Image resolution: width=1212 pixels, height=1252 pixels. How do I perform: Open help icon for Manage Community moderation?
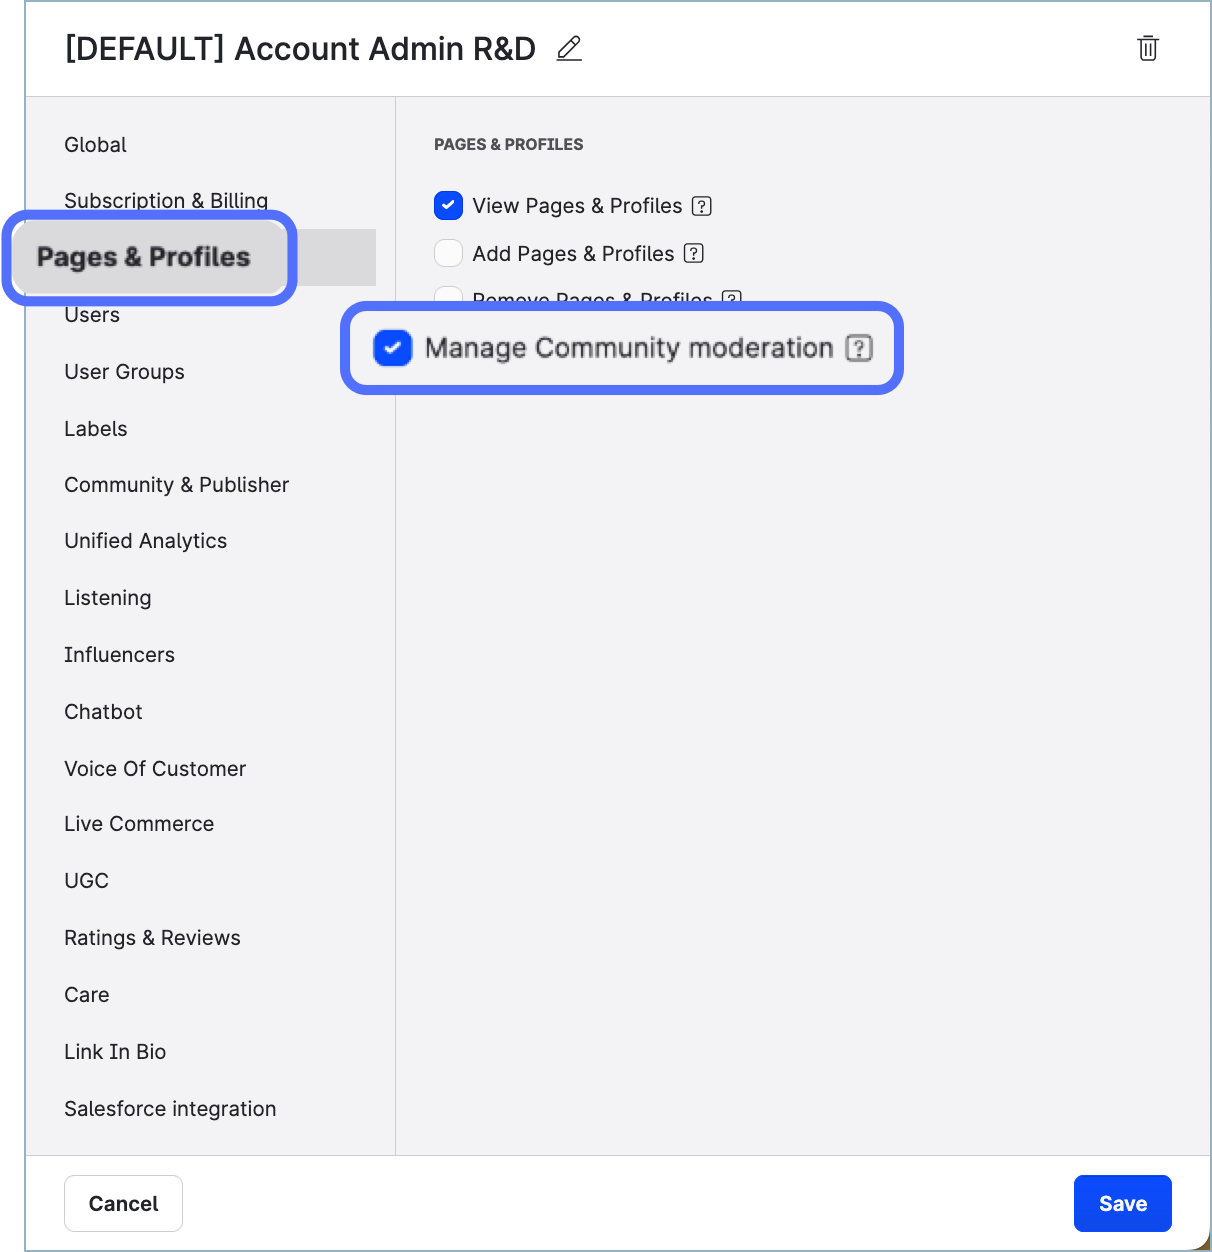[859, 348]
